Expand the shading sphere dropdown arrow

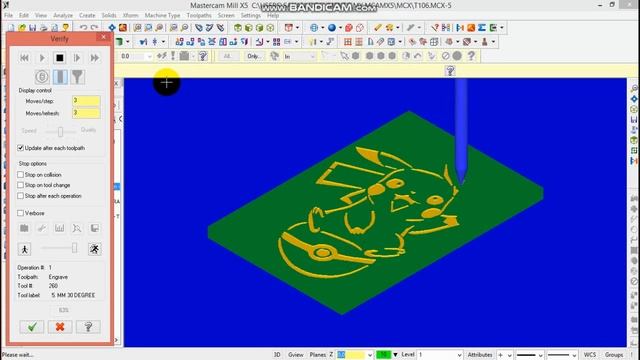[x=340, y=27]
